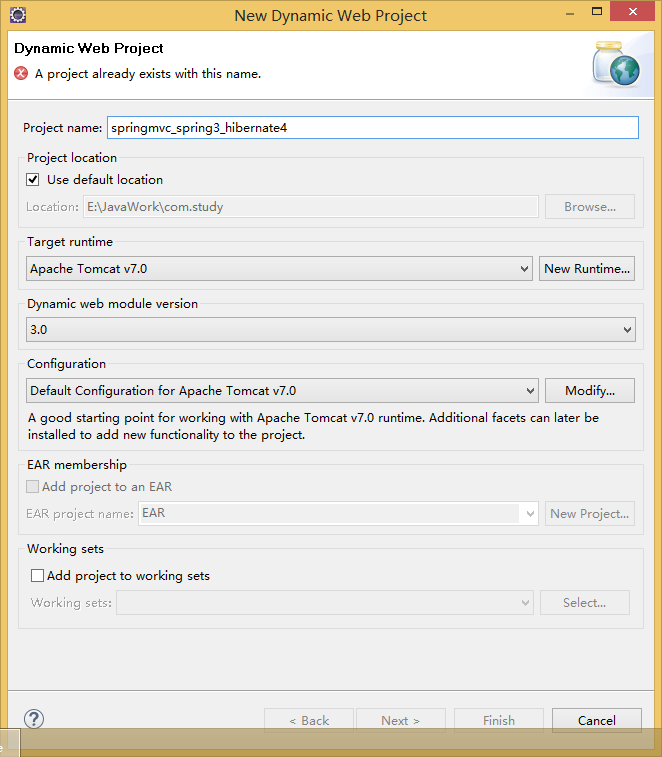Open the Working sets dropdown
662x757 pixels.
click(525, 603)
